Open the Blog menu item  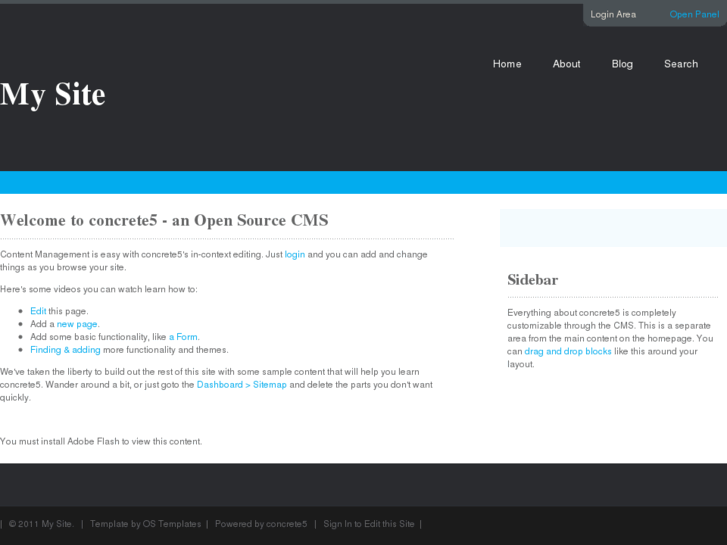pyautogui.click(x=622, y=64)
